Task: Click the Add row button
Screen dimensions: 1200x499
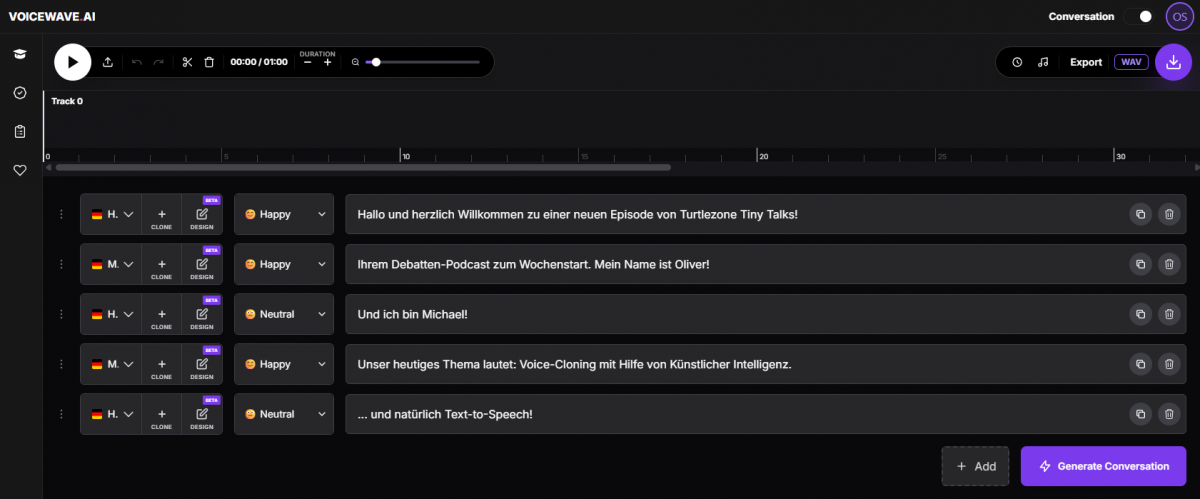Action: (x=975, y=466)
